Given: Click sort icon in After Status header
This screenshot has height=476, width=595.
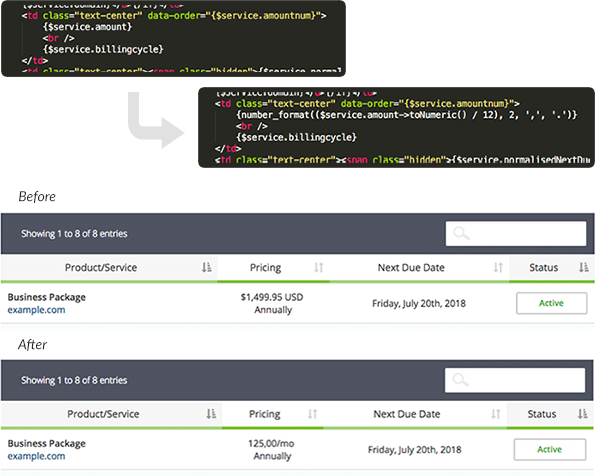Looking at the screenshot, I should [x=582, y=414].
